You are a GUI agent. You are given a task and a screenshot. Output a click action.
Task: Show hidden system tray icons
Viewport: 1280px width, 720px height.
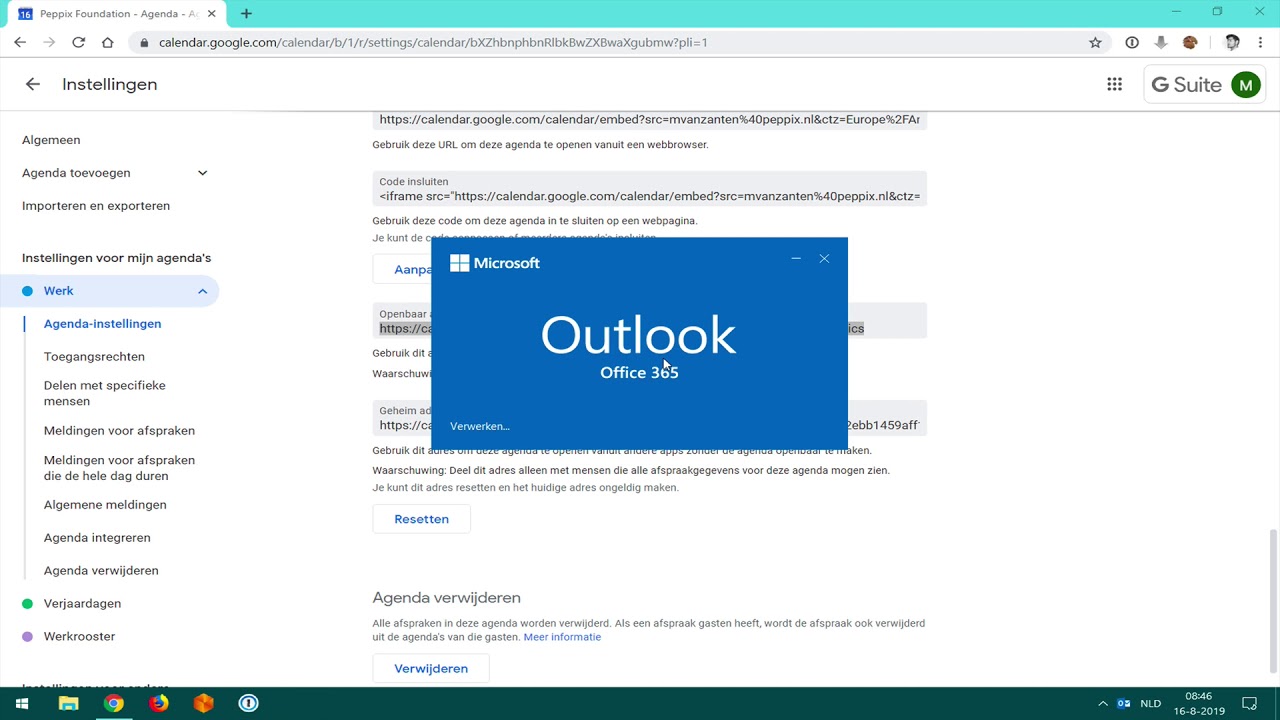1103,703
